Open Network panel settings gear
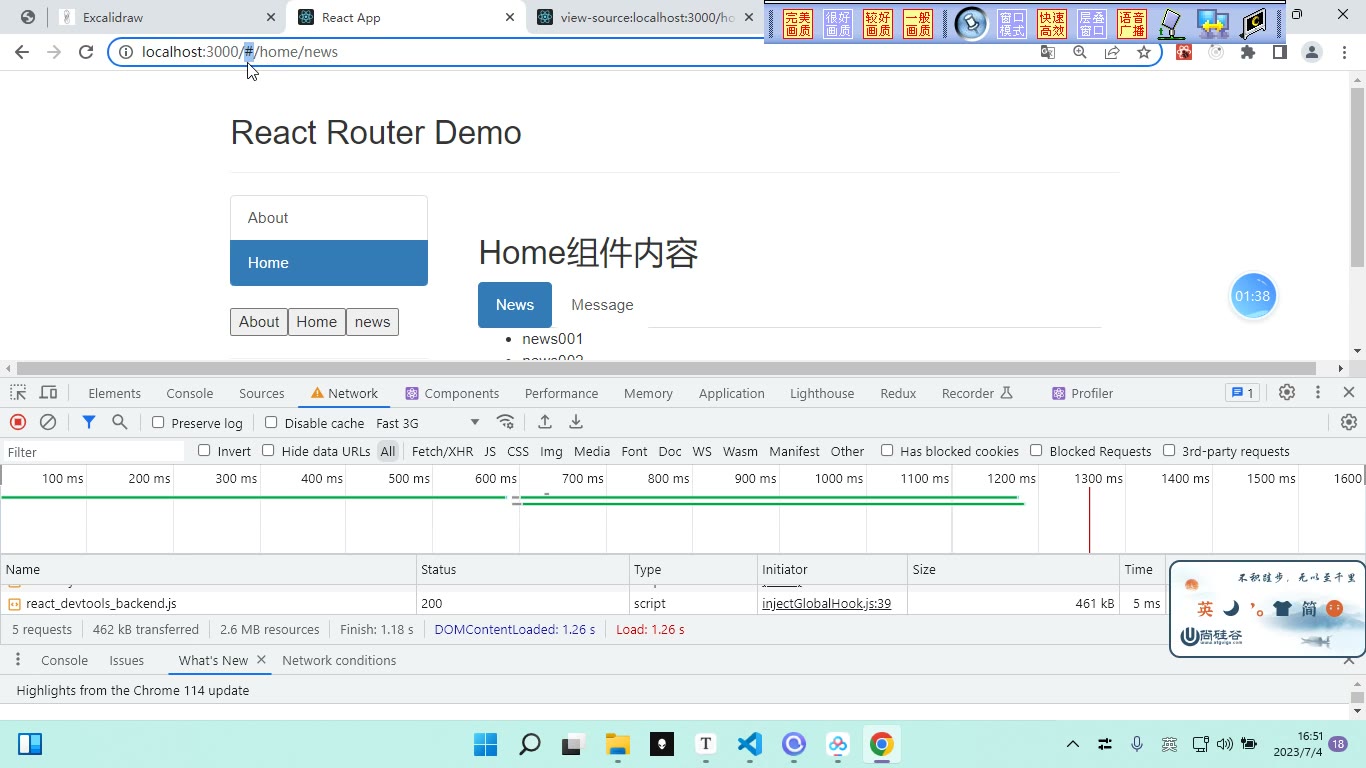1366x768 pixels. click(1349, 422)
